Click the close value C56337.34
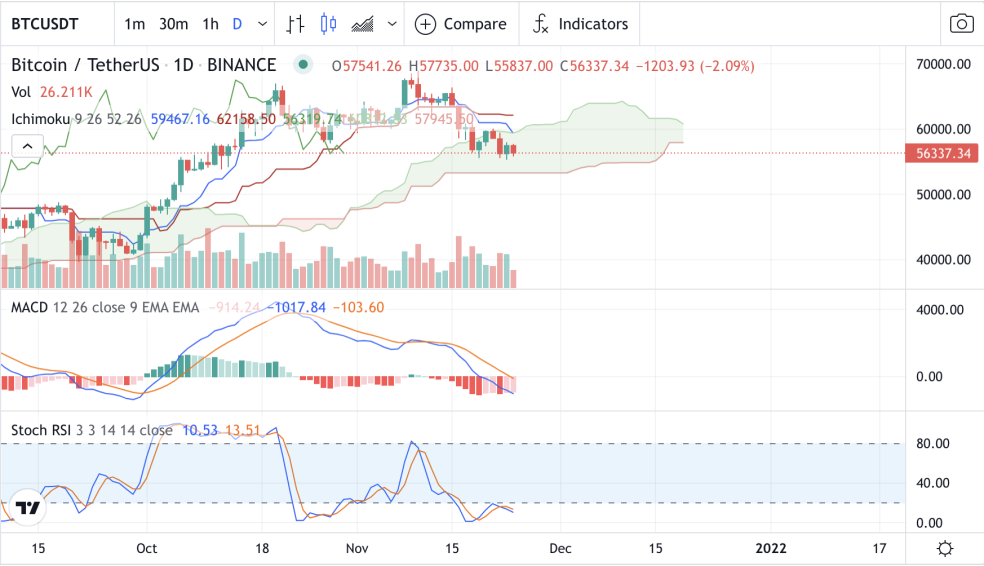 (x=594, y=66)
